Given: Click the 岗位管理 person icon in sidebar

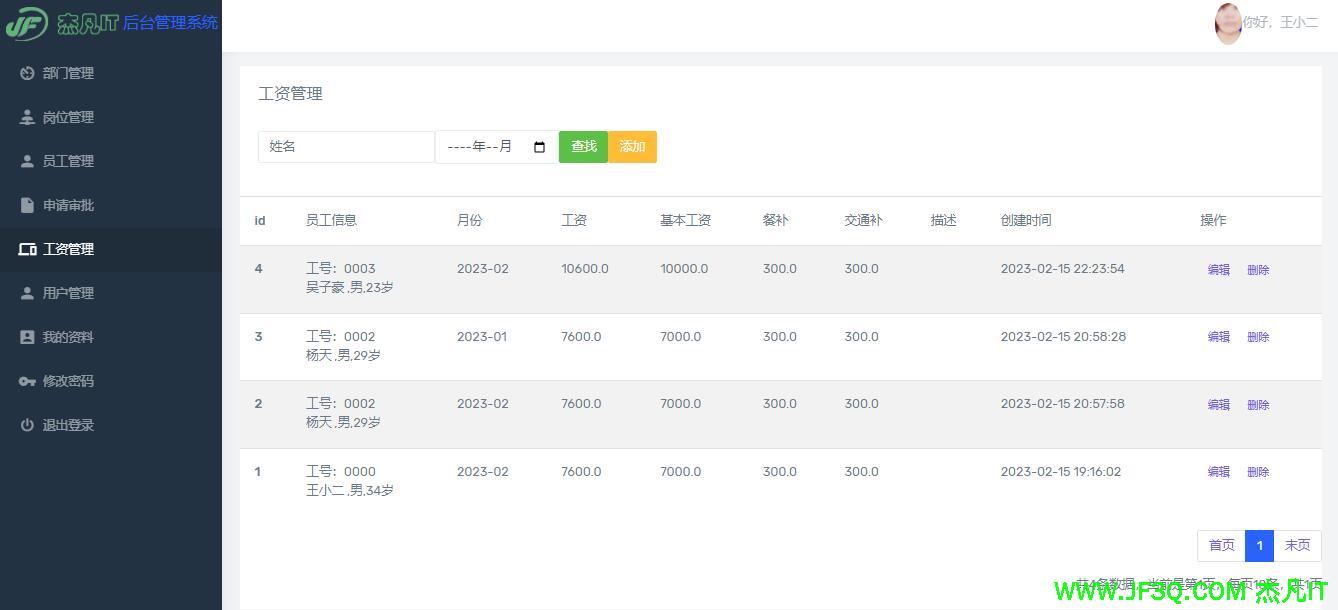Looking at the screenshot, I should pyautogui.click(x=27, y=117).
